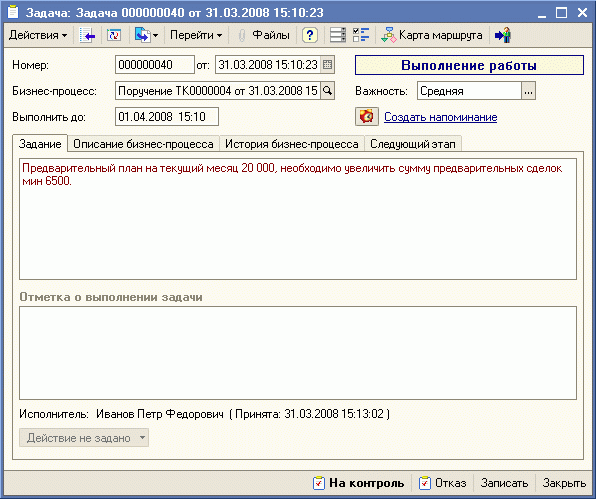Click the Создать напоминание link
This screenshot has width=596, height=499.
pos(441,117)
